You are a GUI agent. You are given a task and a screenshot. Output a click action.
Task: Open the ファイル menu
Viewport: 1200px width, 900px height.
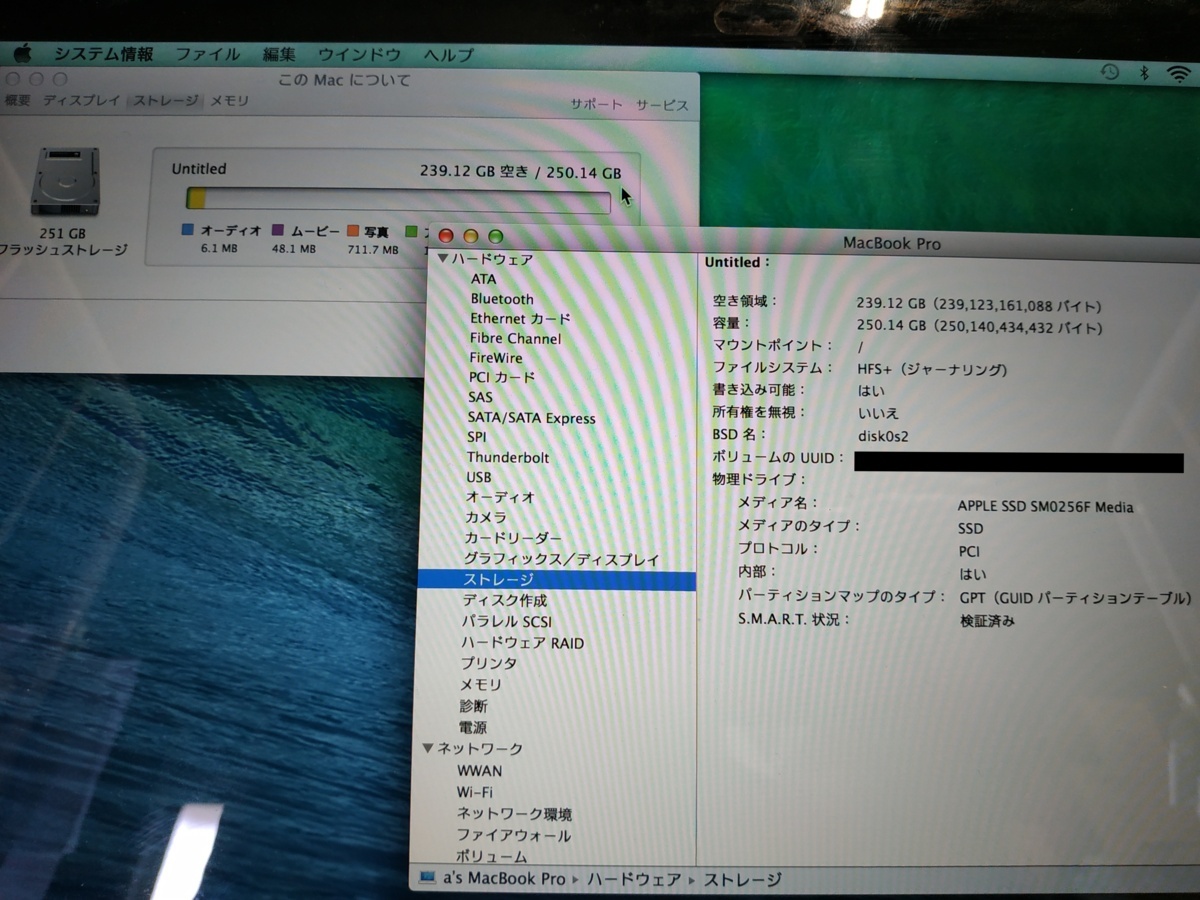208,55
